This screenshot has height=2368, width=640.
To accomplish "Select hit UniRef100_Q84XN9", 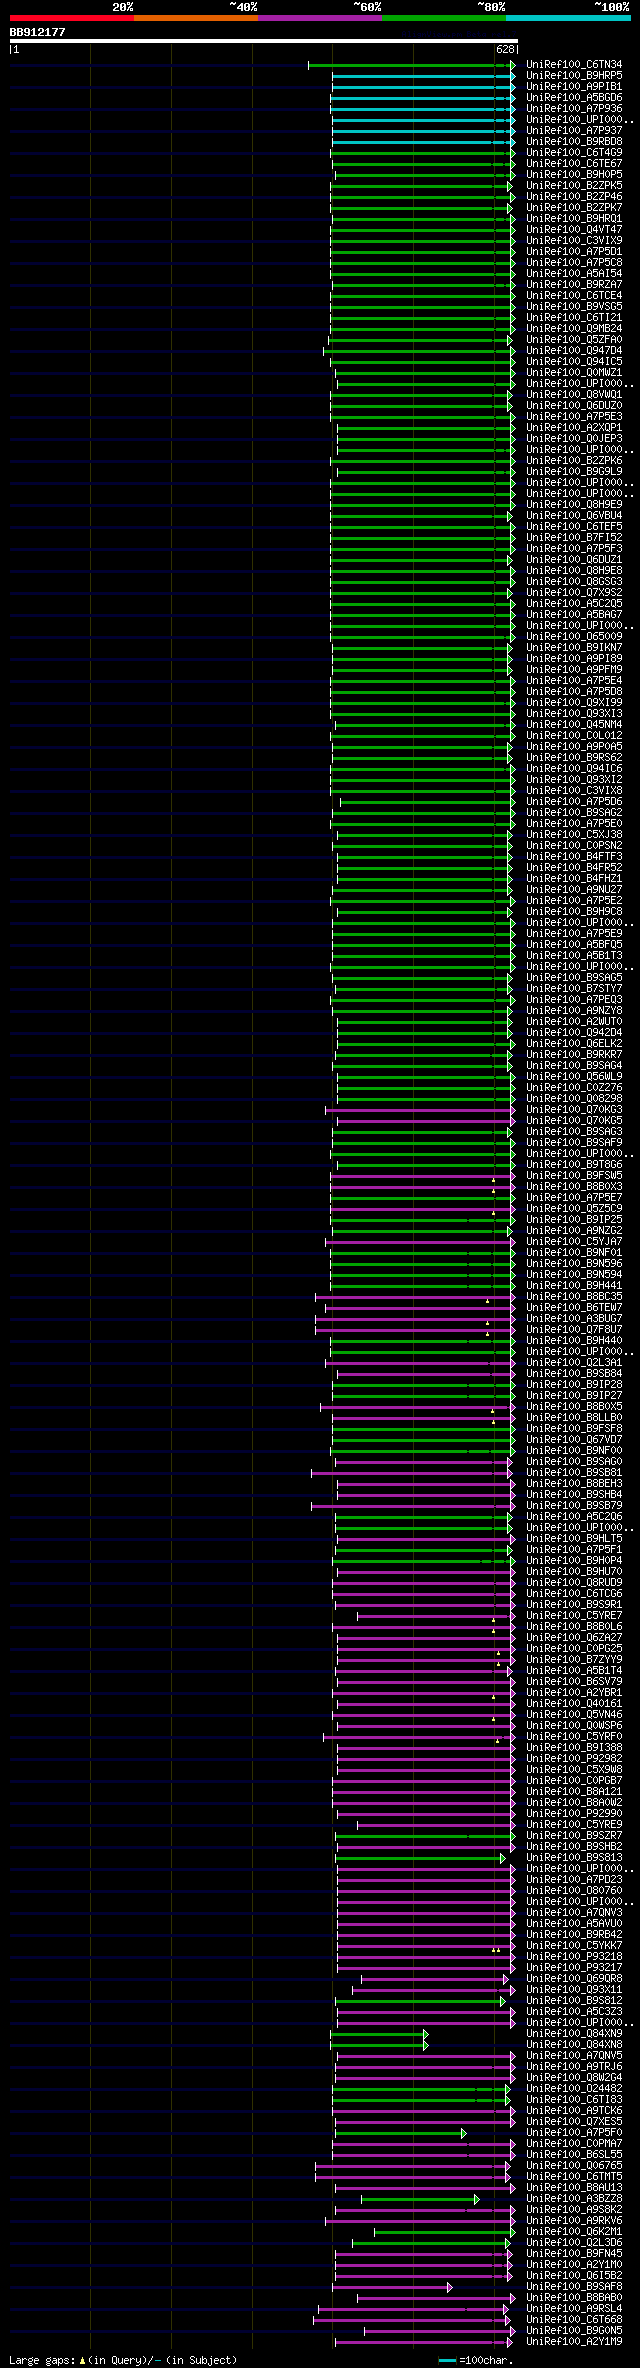I will (574, 2034).
